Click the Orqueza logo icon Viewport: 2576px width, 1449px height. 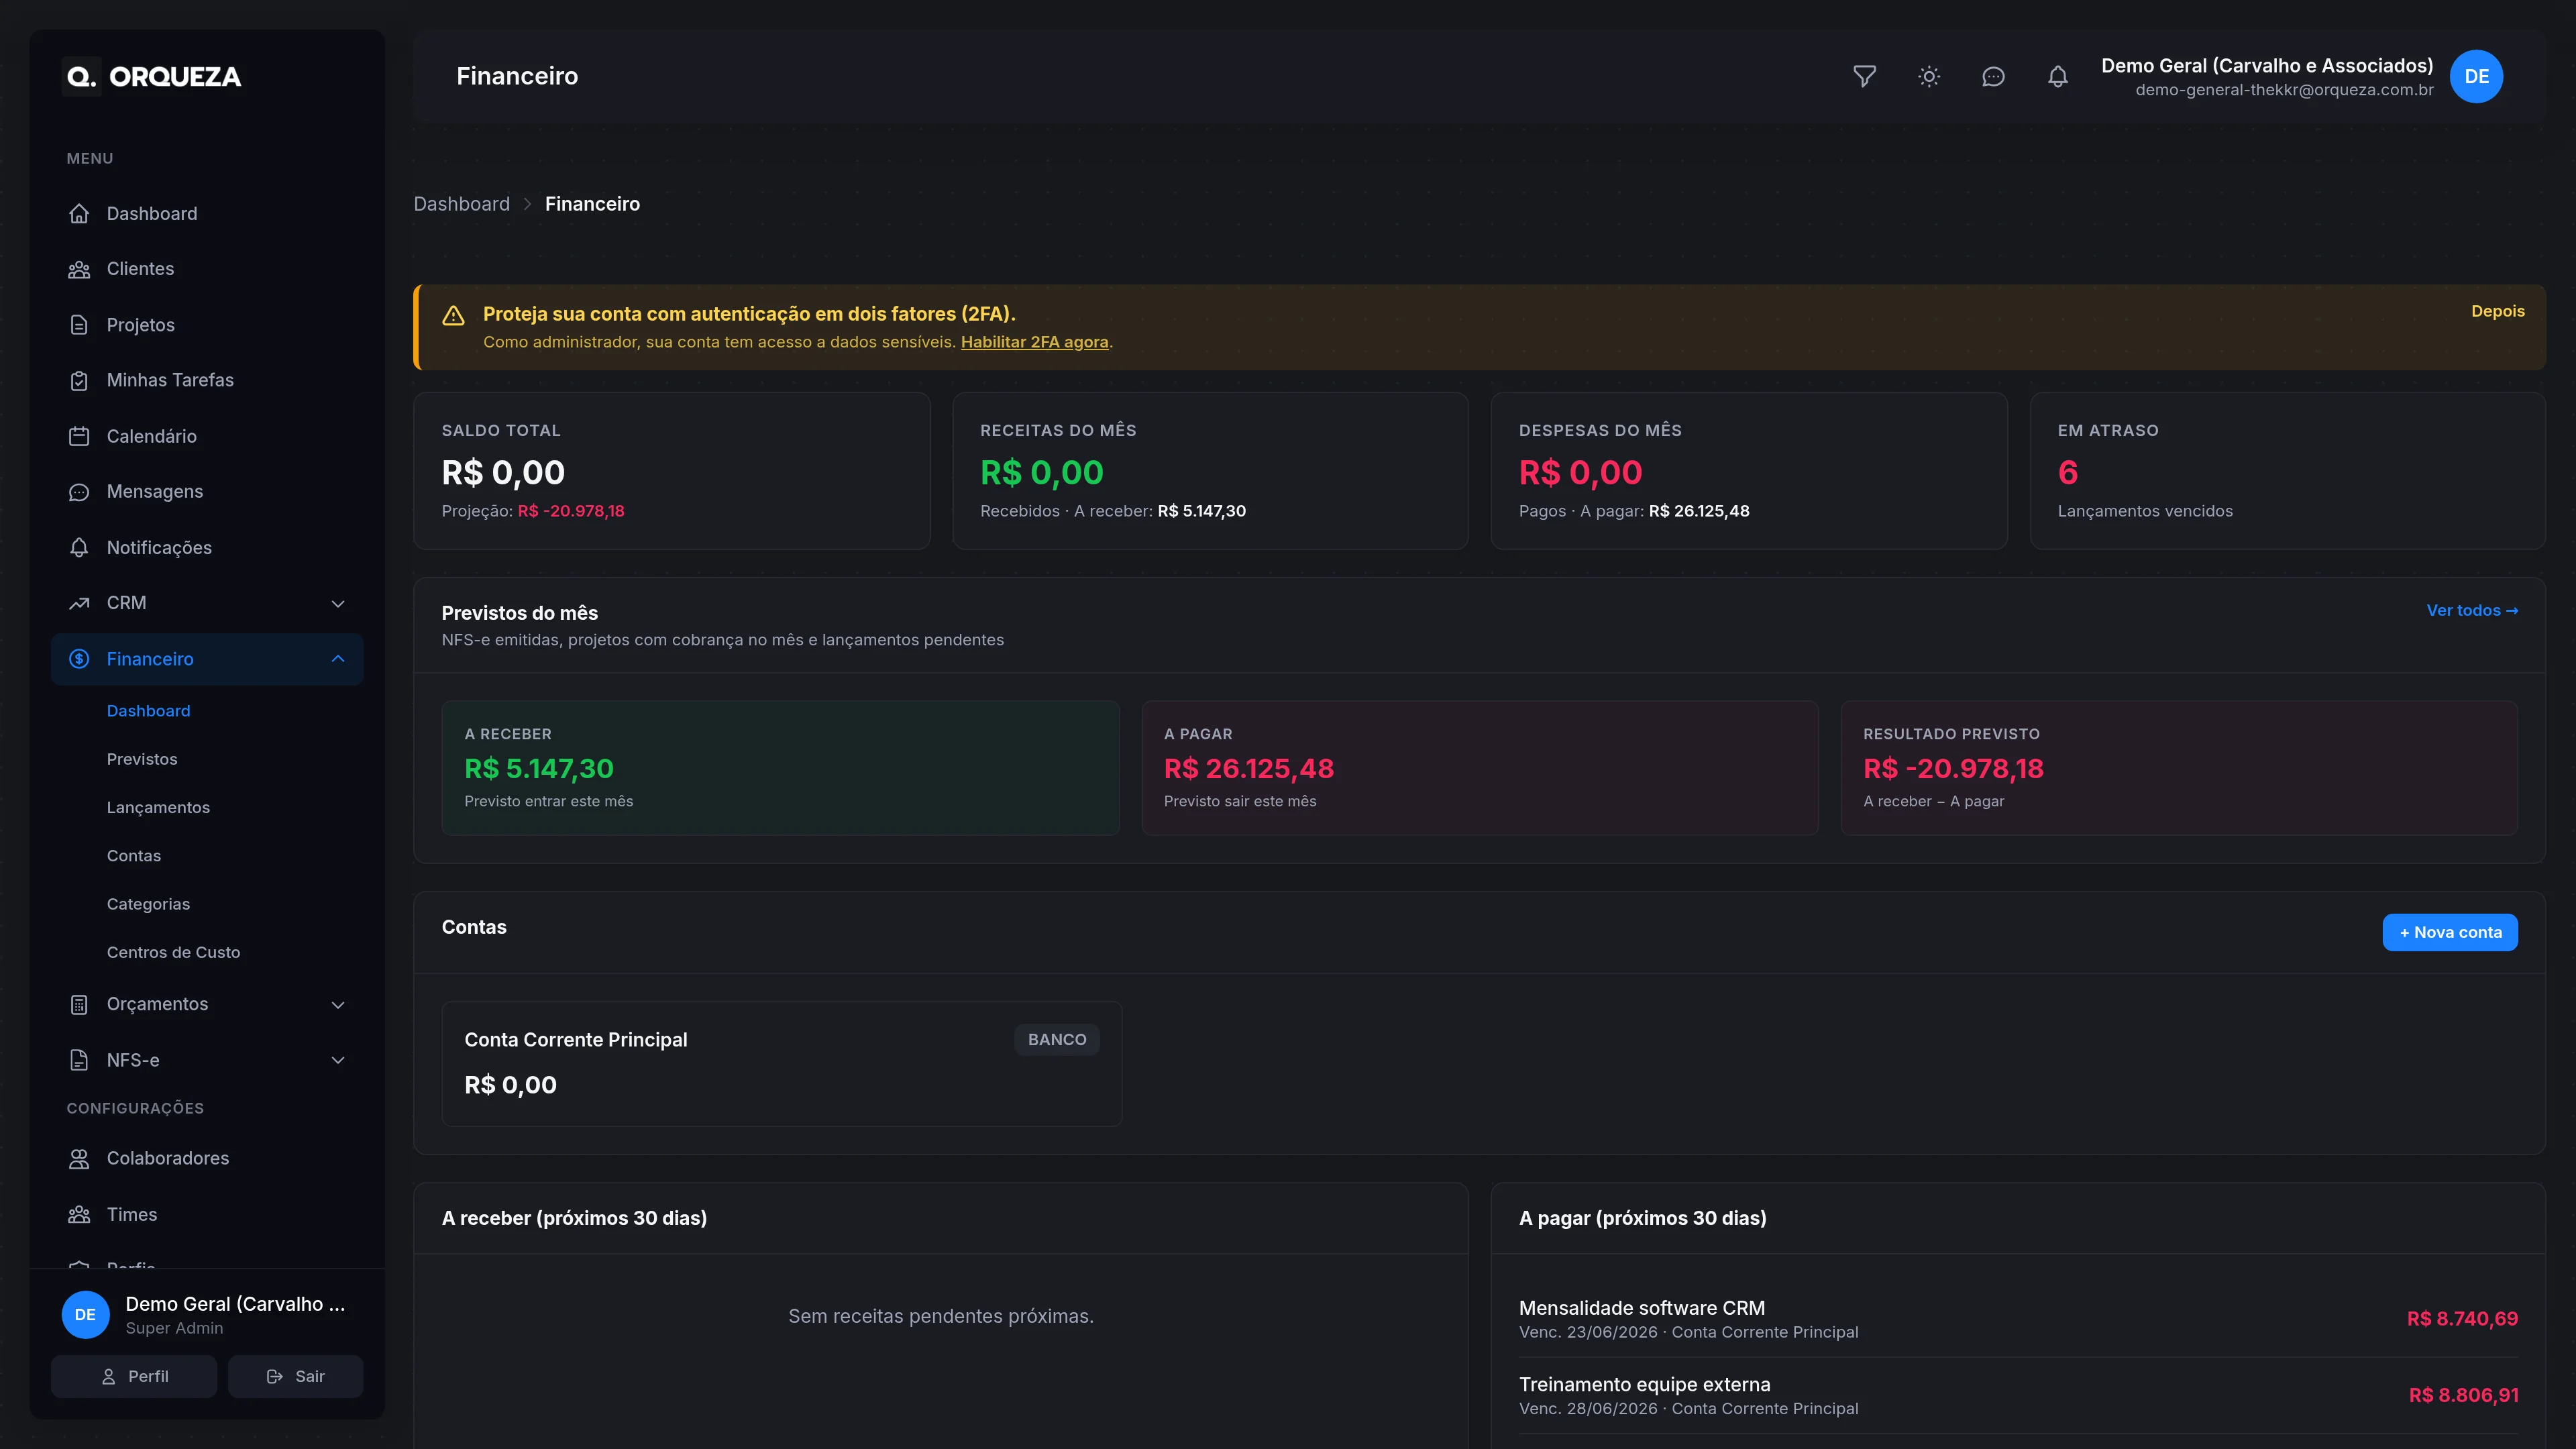tap(81, 77)
